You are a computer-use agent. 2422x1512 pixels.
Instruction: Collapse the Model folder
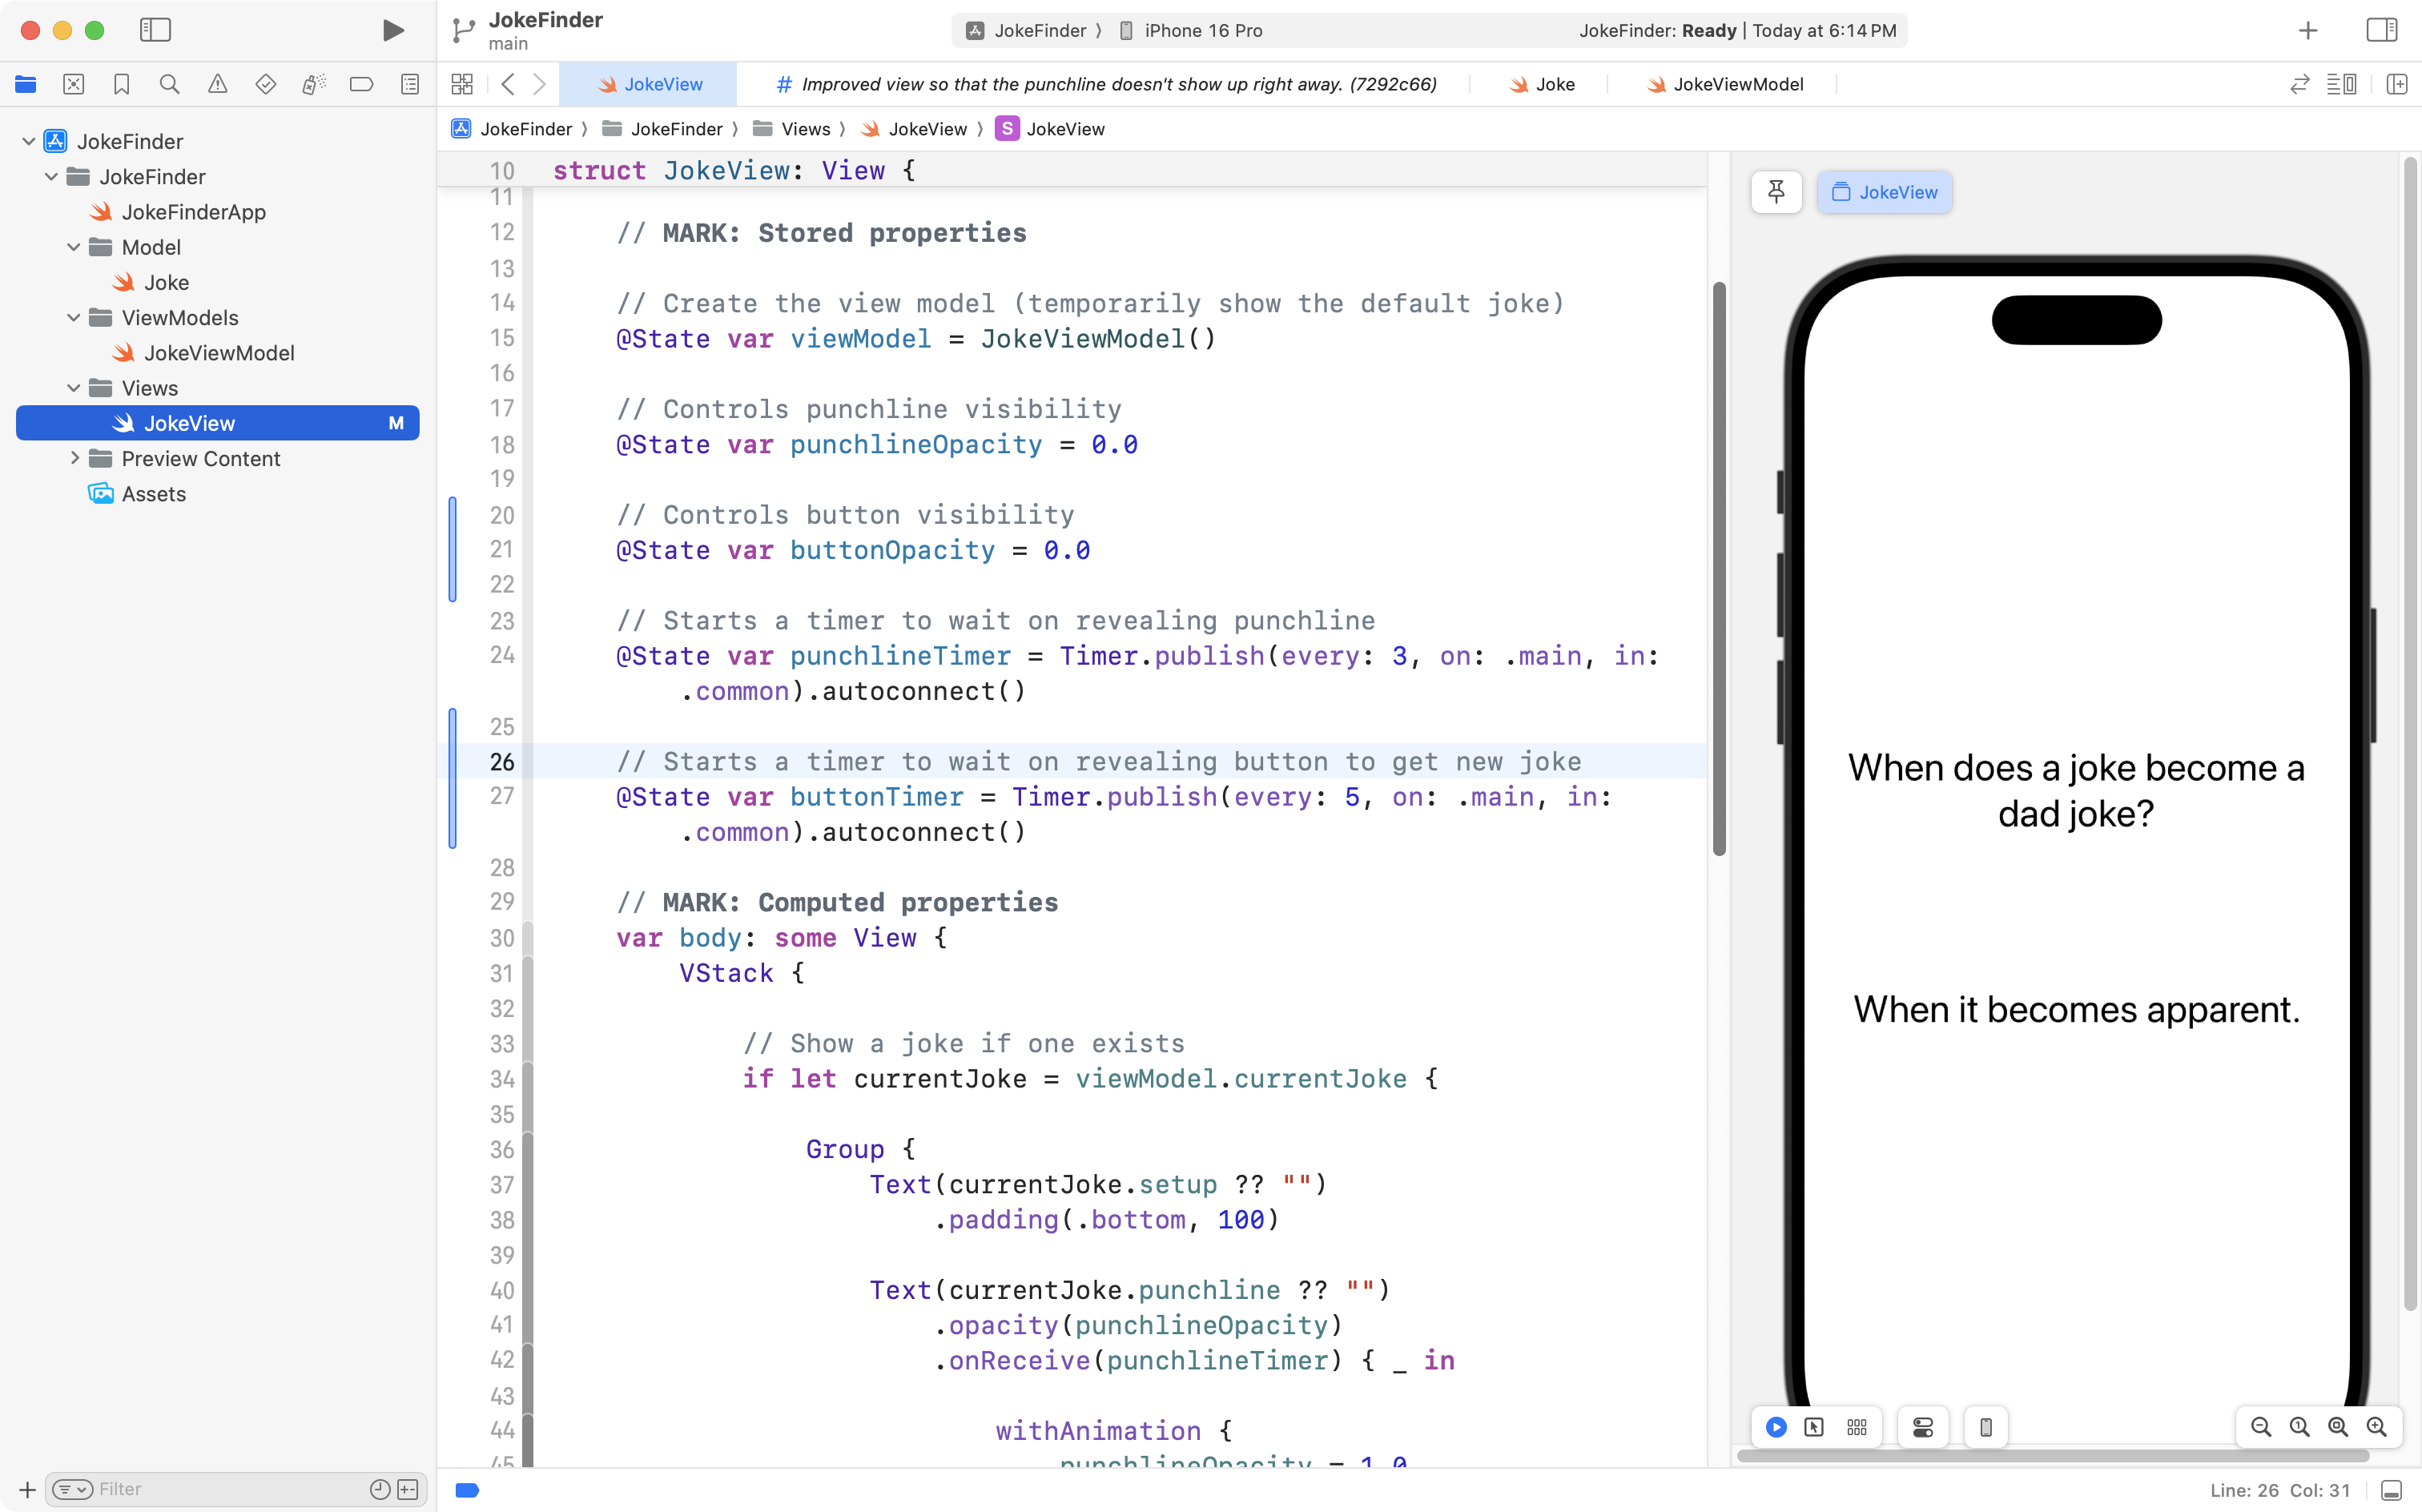point(73,247)
